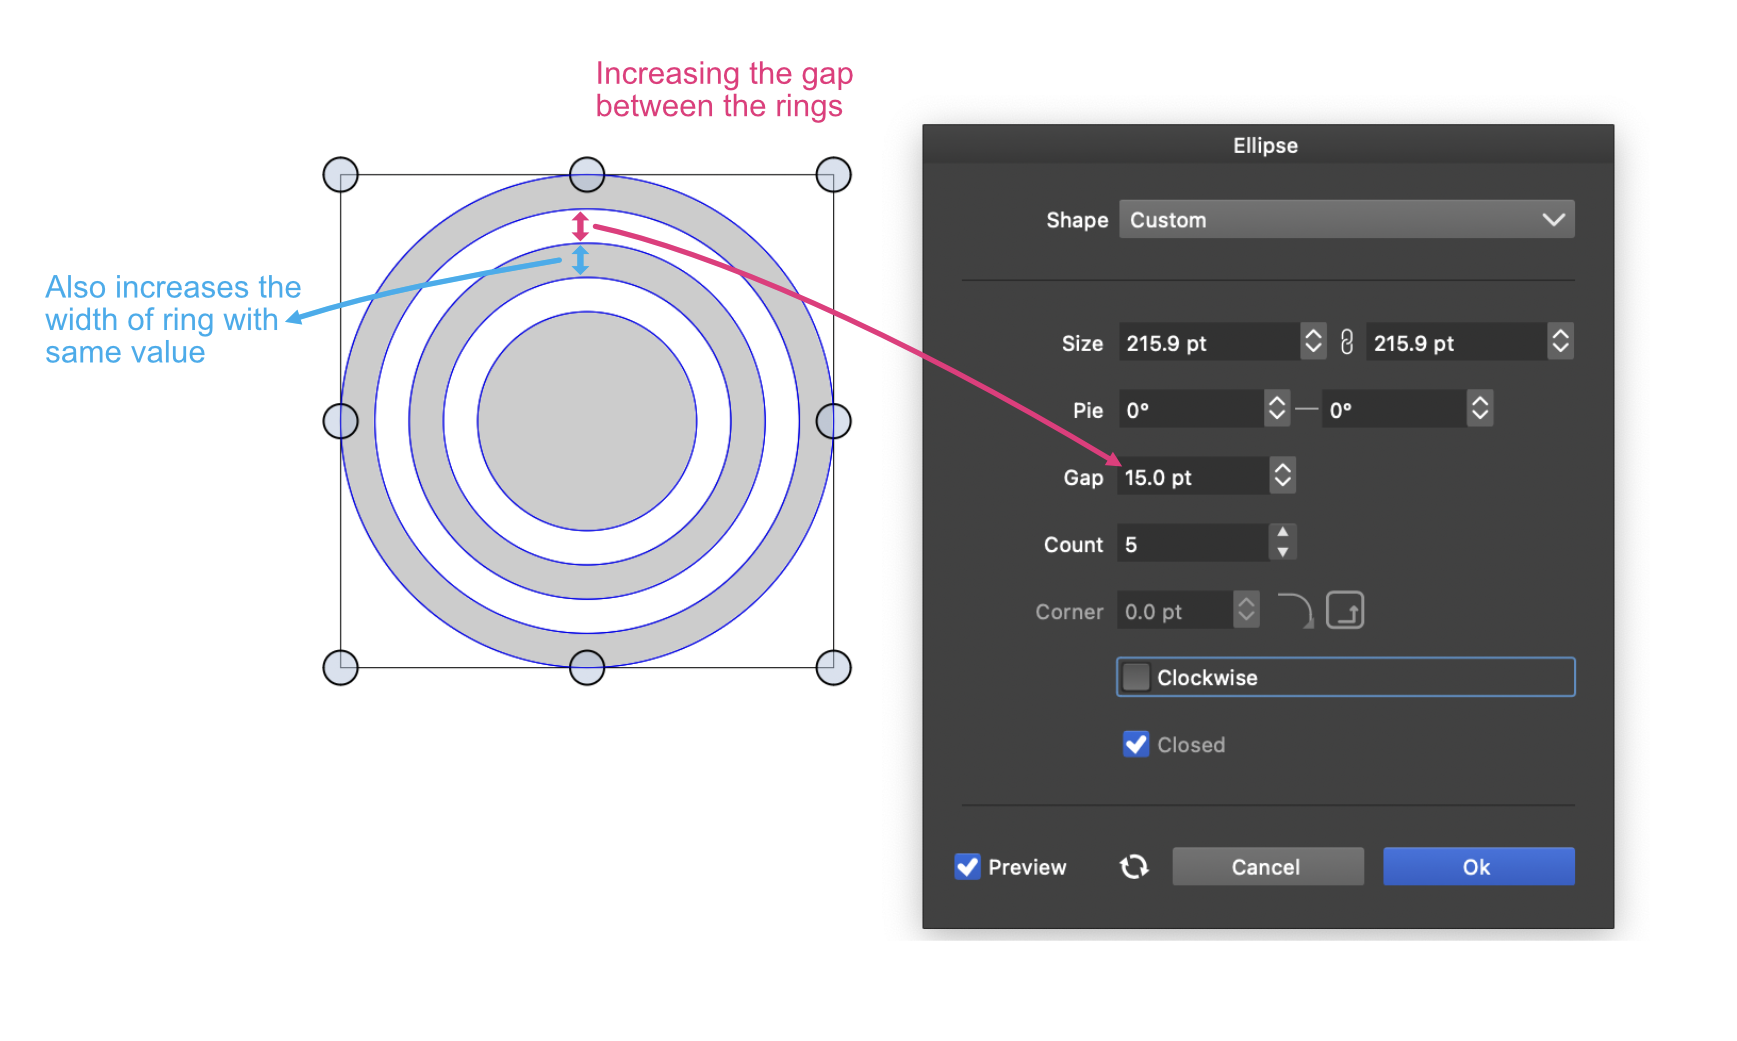Click the Gap field showing 15.0 pt
The height and width of the screenshot is (1041, 1737).
point(1192,477)
